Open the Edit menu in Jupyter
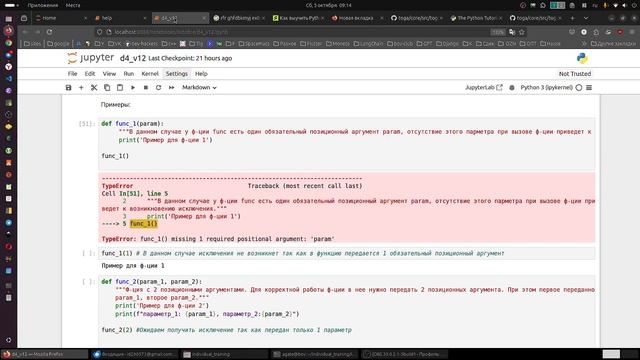 [x=89, y=74]
